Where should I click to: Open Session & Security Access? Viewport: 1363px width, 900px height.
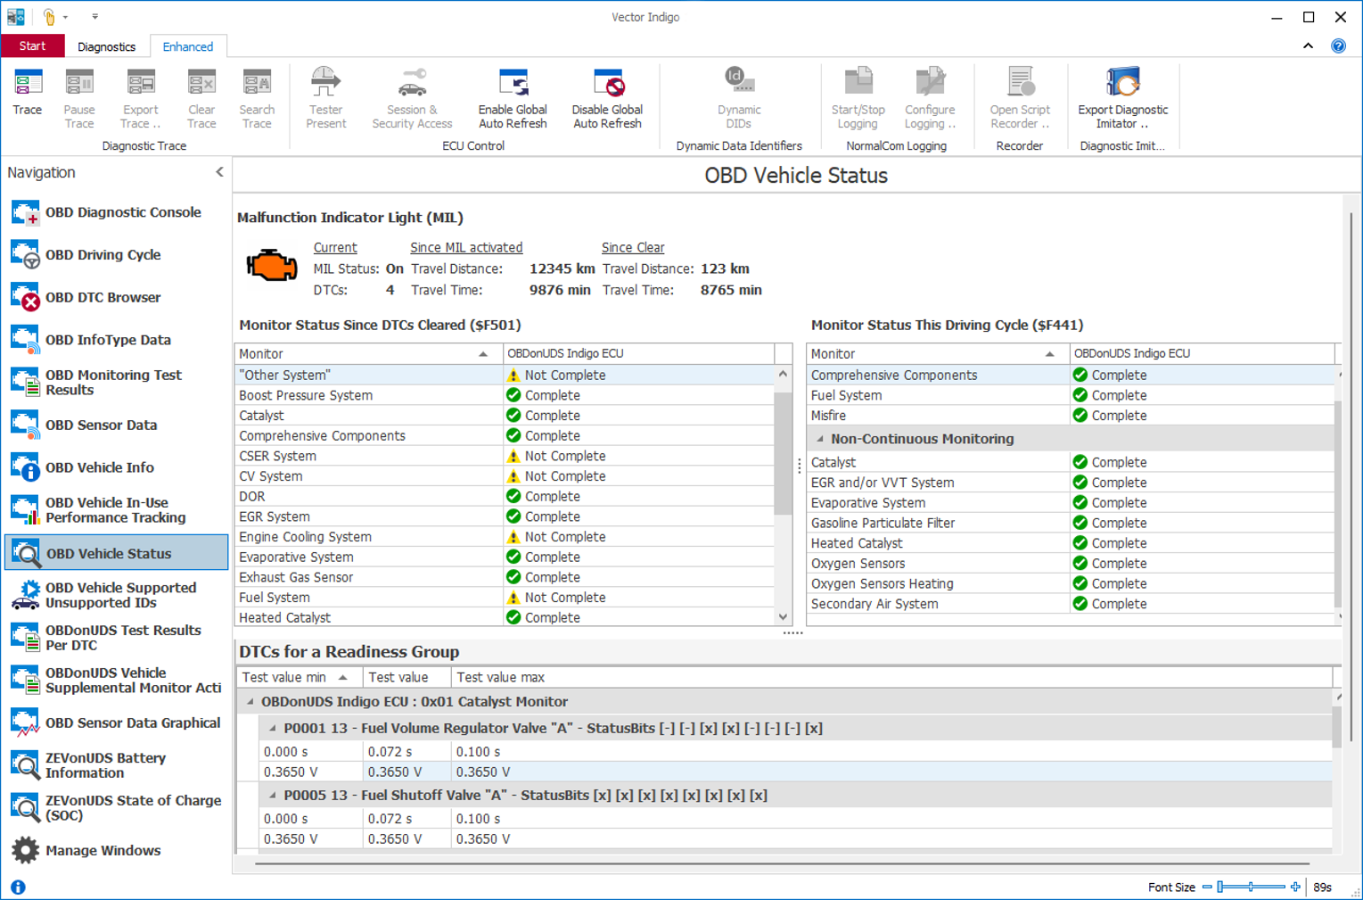pyautogui.click(x=412, y=99)
